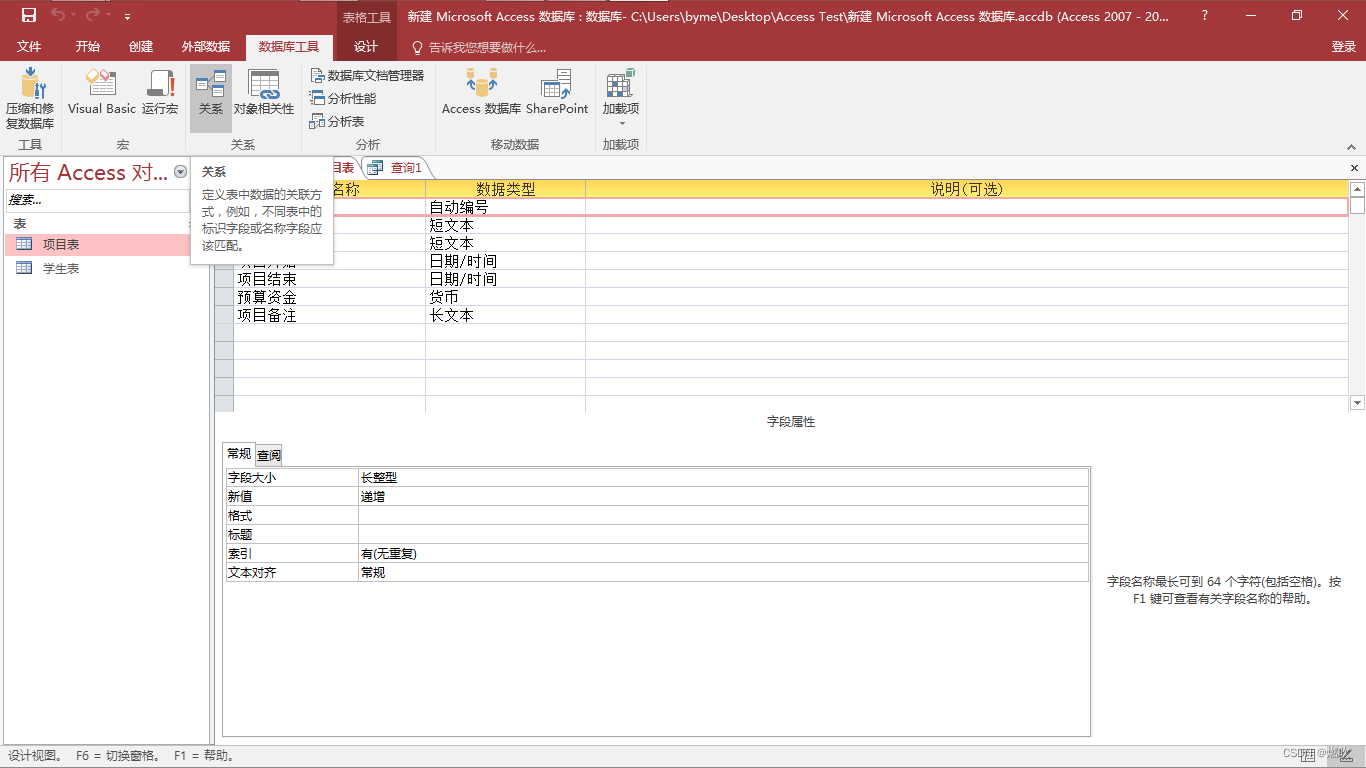Click the Redo arrow in title bar
Screen dimensions: 1366x768
[x=94, y=15]
